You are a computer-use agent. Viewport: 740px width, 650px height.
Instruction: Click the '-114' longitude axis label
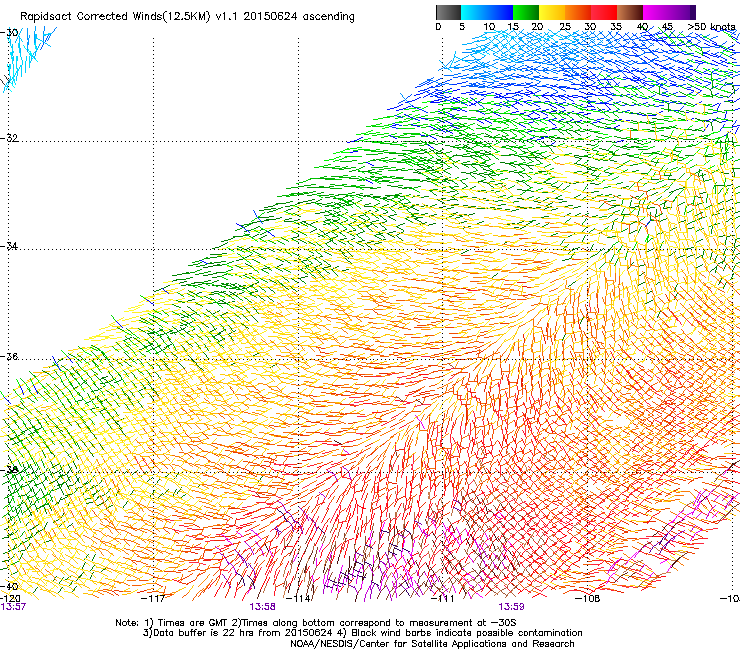click(299, 599)
